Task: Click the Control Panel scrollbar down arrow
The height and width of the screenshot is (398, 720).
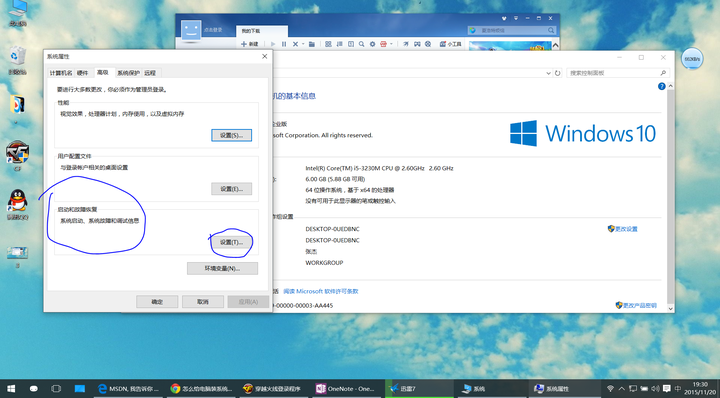Action: click(x=670, y=308)
